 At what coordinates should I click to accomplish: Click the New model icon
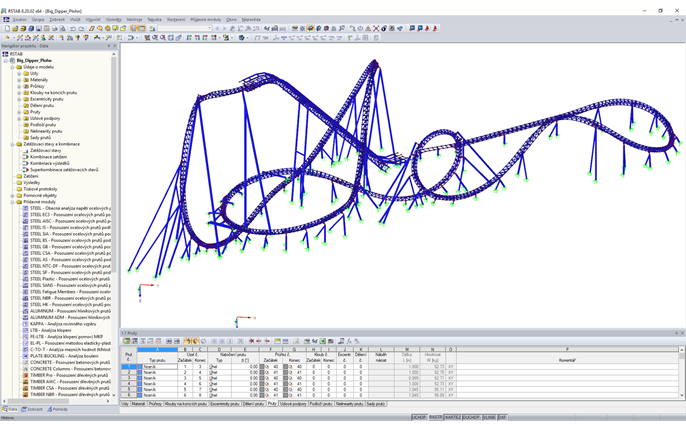(7, 28)
